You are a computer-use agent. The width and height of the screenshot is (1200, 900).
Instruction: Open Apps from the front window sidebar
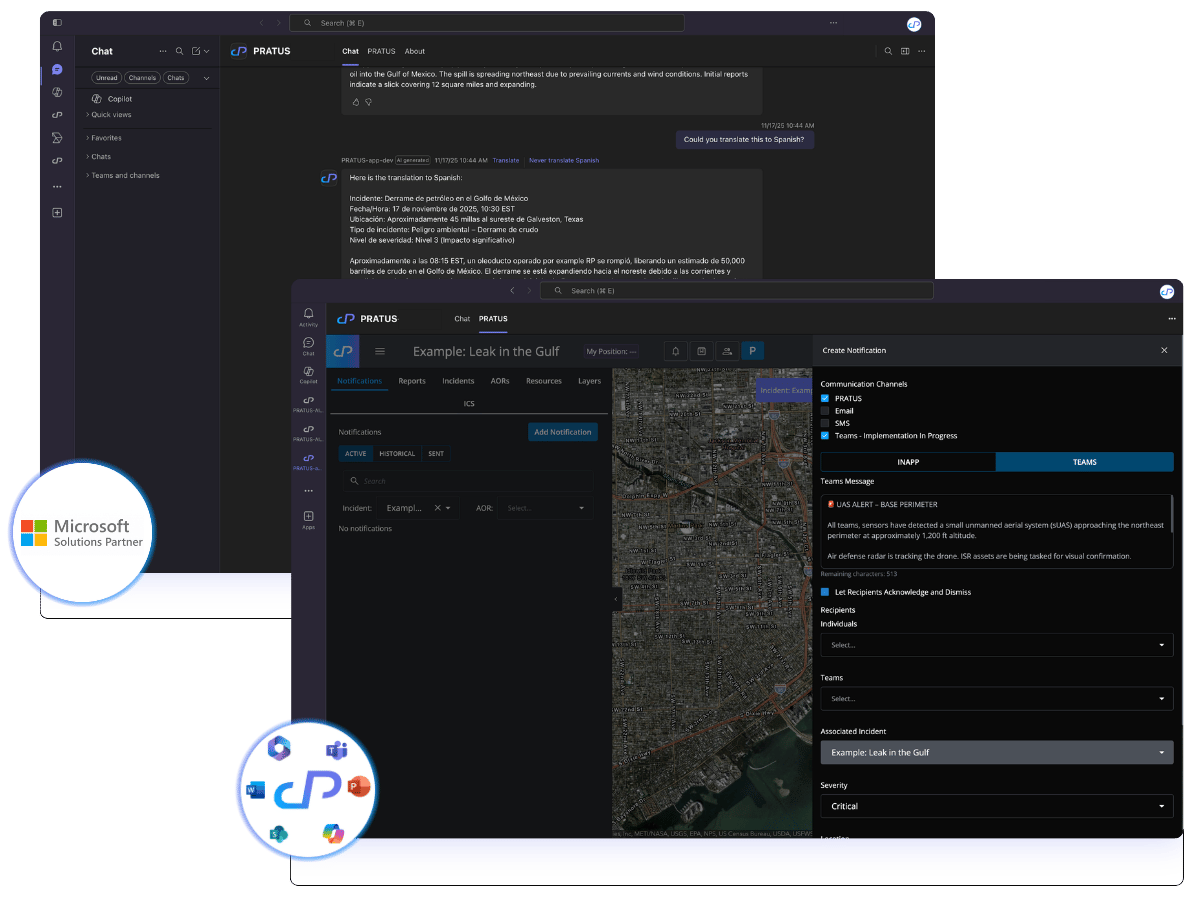[308, 518]
